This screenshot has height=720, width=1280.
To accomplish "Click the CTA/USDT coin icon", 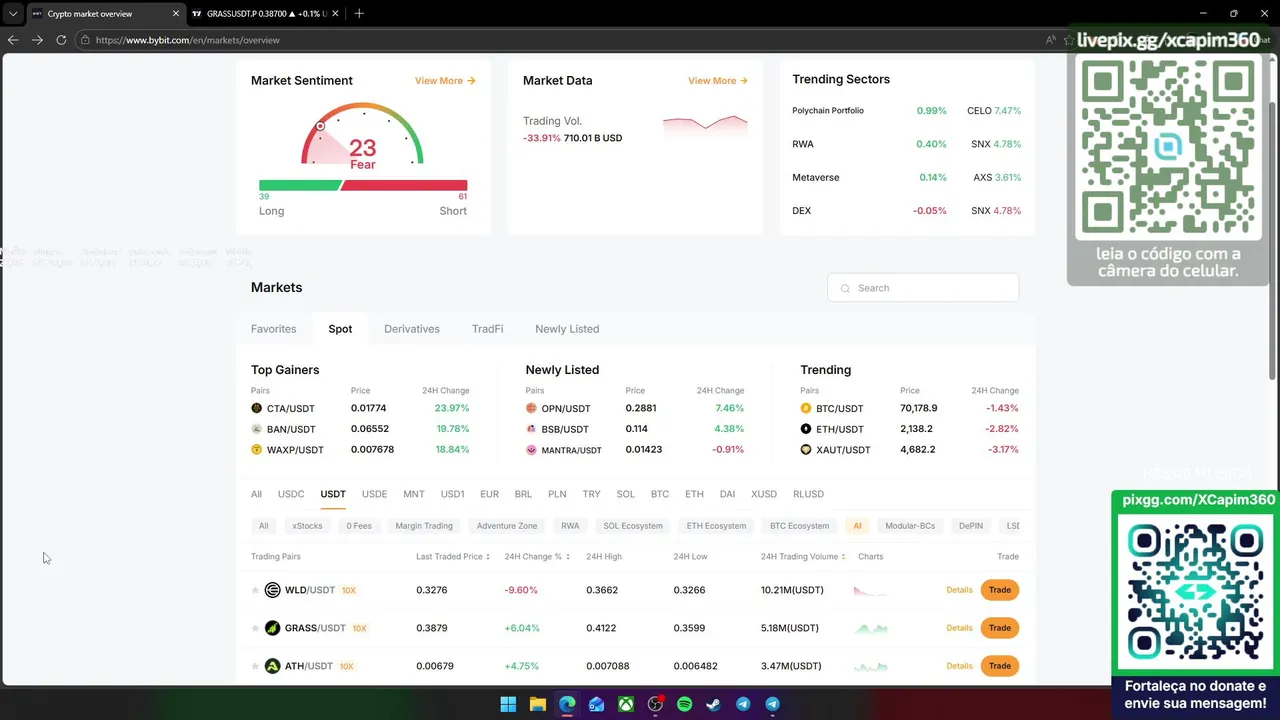I will (x=256, y=408).
